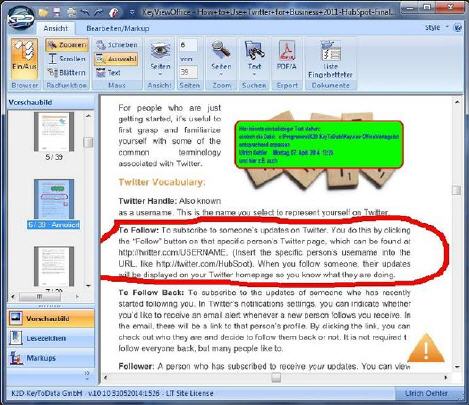Toggle the Auswahl mouse mode
Viewport: 469px width, 405px height.
point(116,59)
